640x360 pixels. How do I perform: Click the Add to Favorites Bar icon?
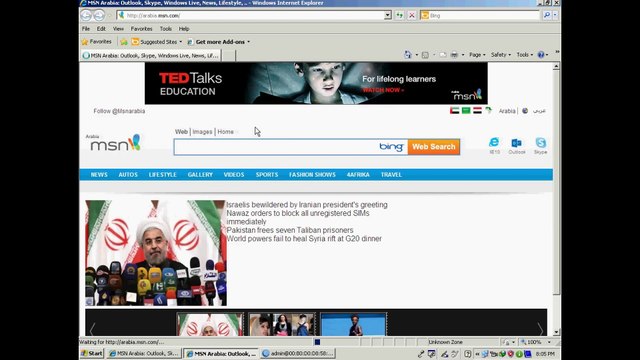click(124, 42)
